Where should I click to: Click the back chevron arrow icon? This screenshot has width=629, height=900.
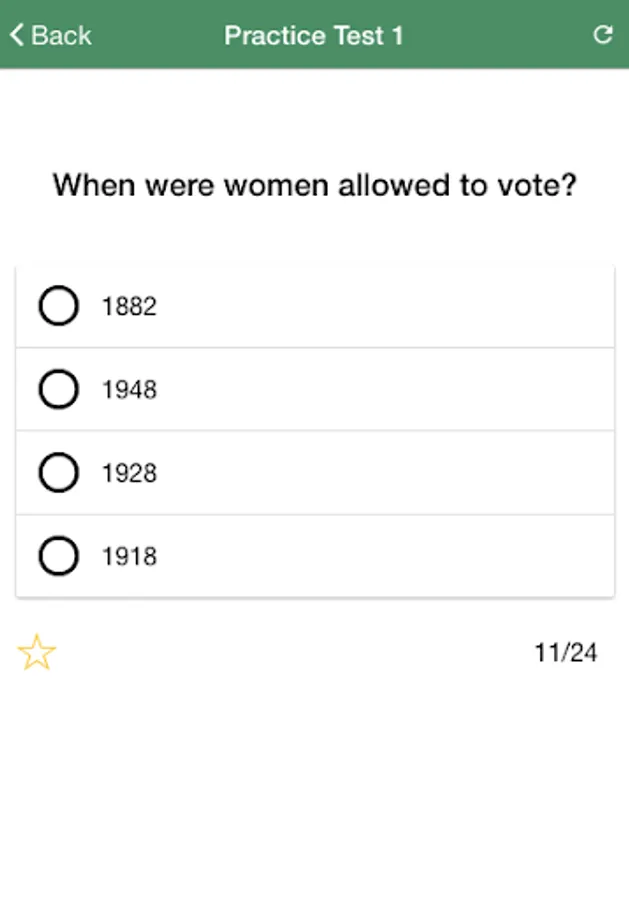[16, 35]
